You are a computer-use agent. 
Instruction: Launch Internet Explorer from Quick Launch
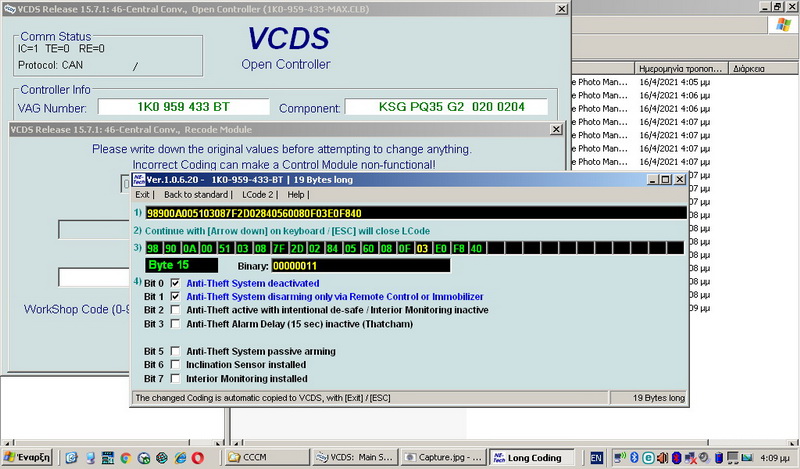click(180, 458)
